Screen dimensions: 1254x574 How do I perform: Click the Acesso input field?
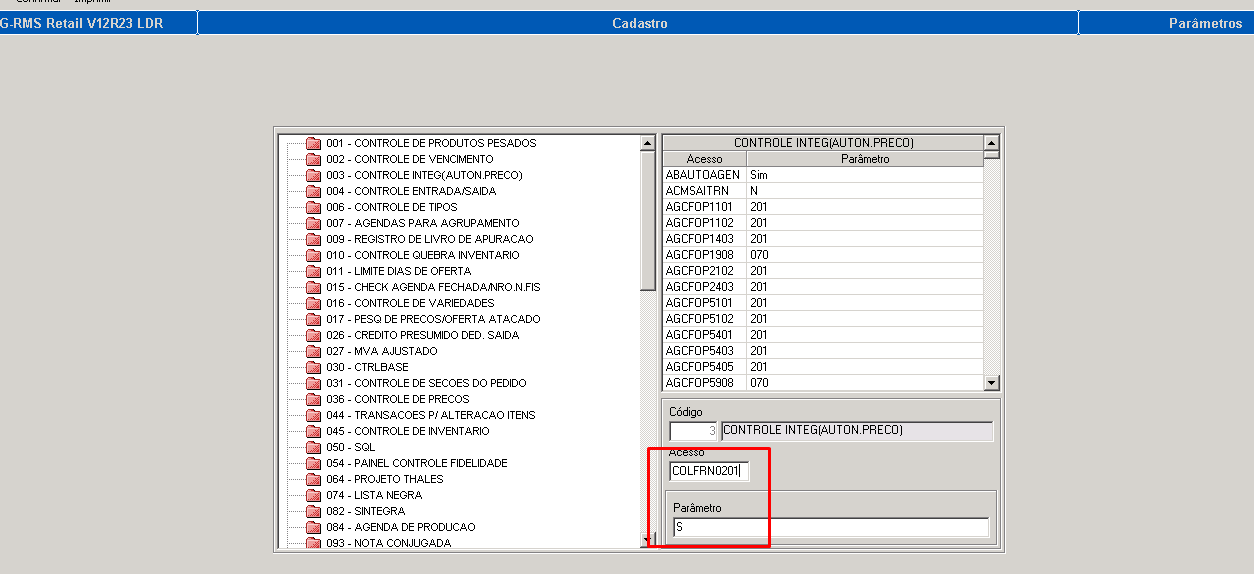pos(709,471)
